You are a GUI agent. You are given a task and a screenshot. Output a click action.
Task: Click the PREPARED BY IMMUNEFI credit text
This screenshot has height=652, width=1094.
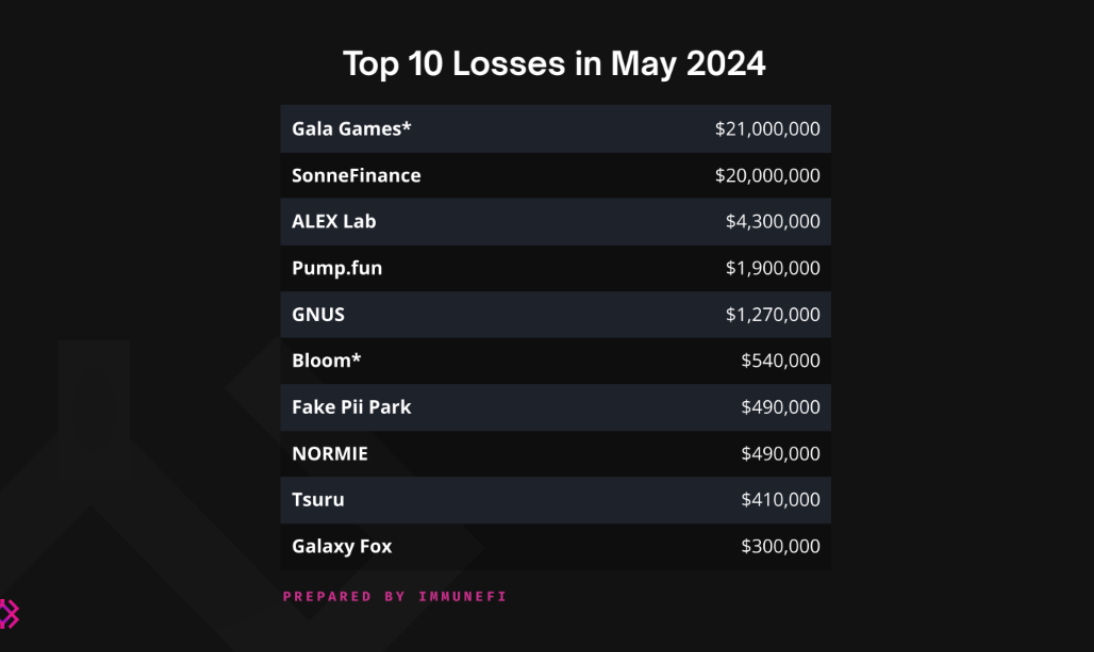(x=395, y=597)
